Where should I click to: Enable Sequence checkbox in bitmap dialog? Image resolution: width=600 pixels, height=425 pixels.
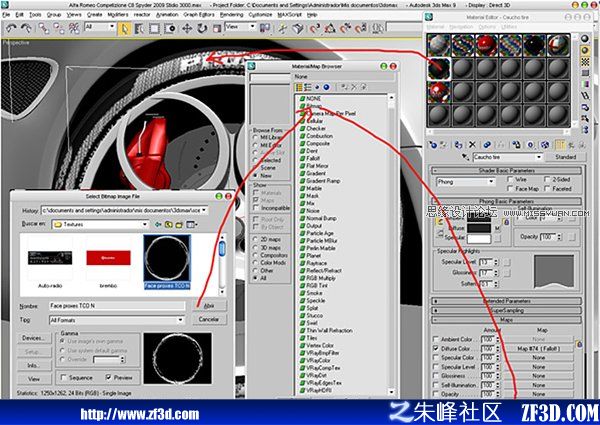[x=64, y=377]
